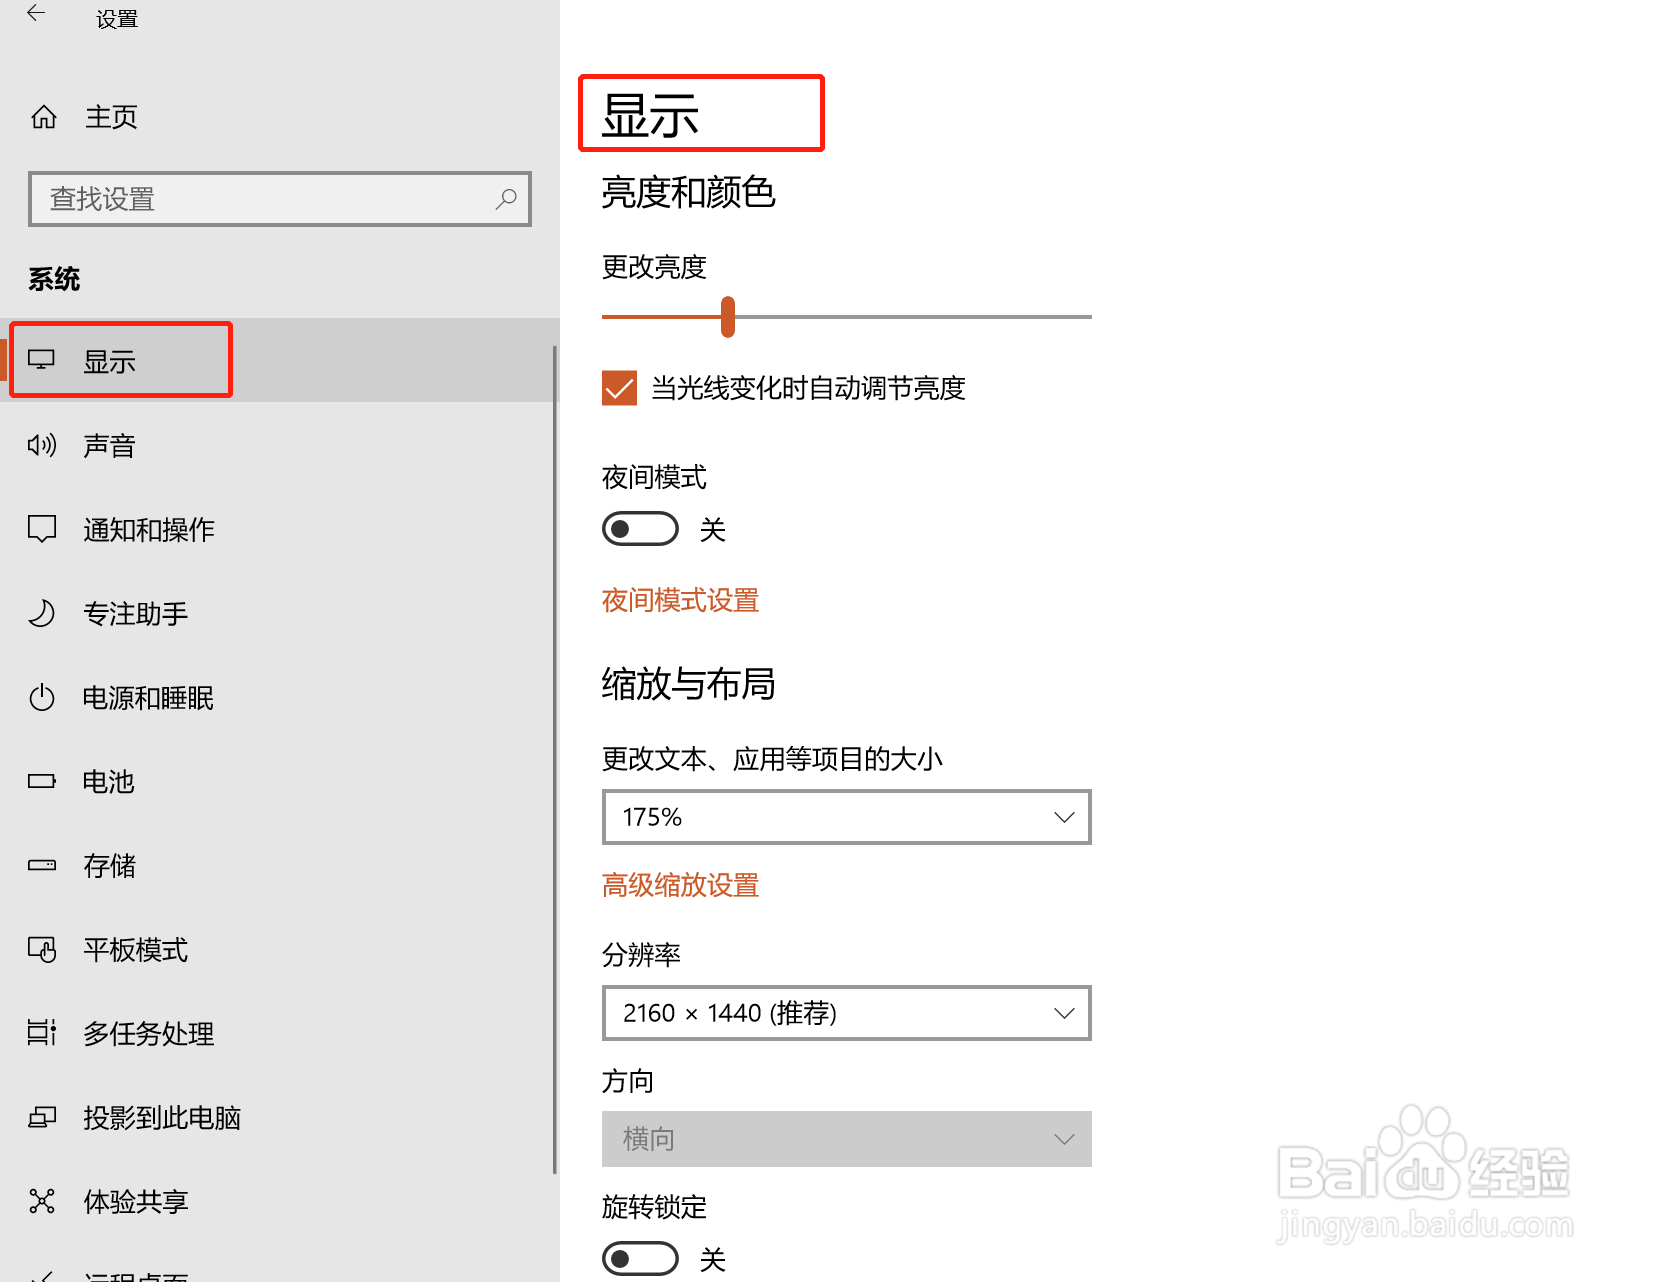Click inside the 查找设置 search box

(x=280, y=199)
